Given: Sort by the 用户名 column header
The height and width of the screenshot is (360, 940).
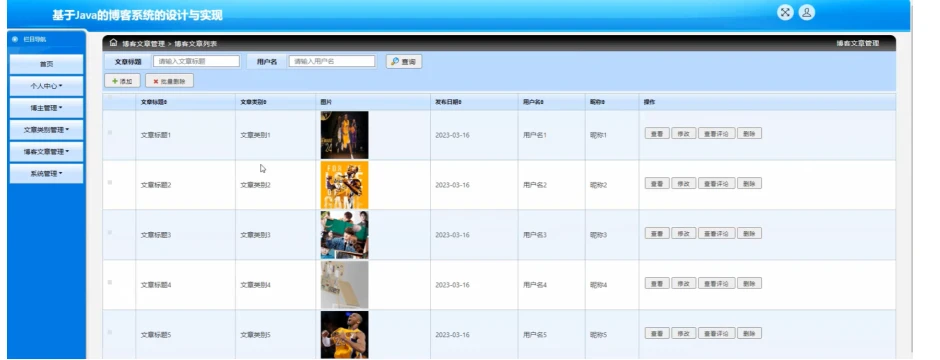Looking at the screenshot, I should tap(534, 102).
